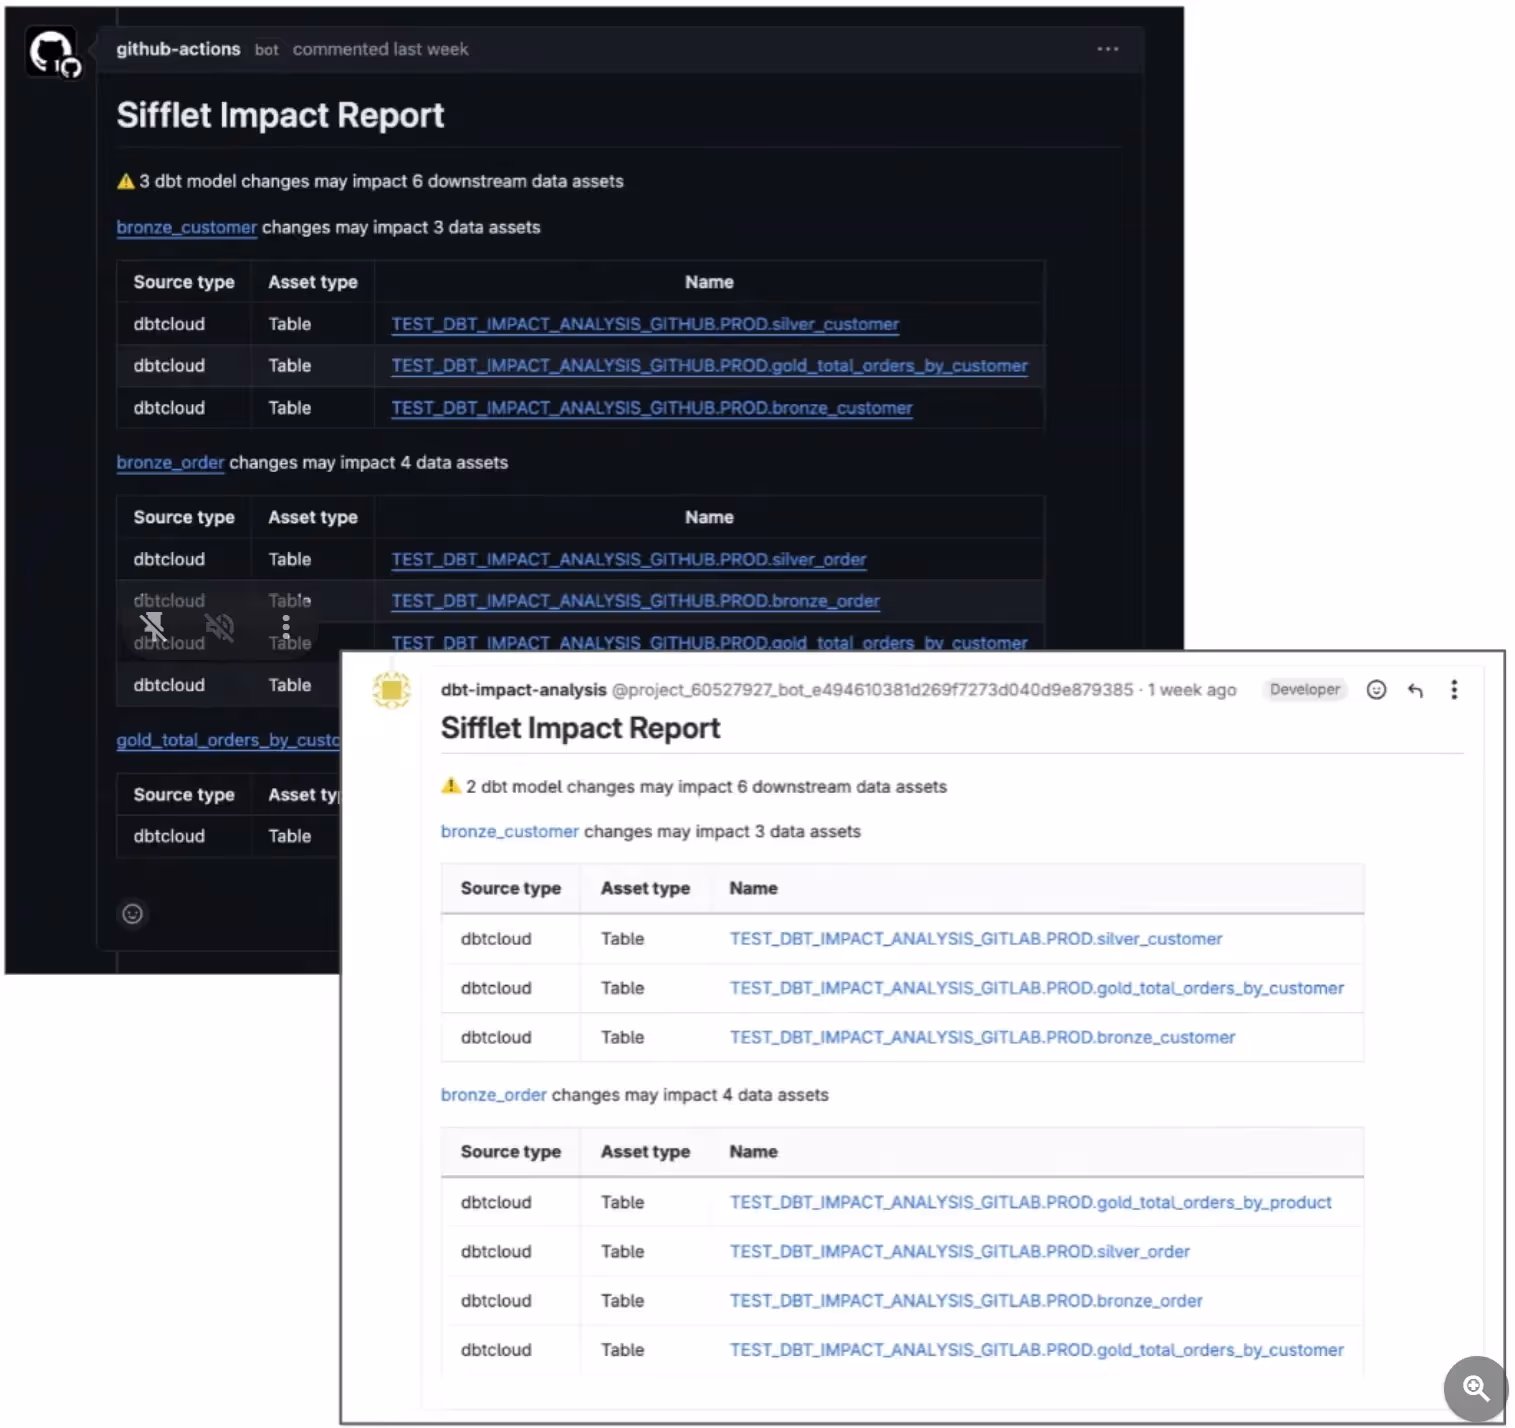Open GITHUB.PROD.bronze_order table link

635,601
